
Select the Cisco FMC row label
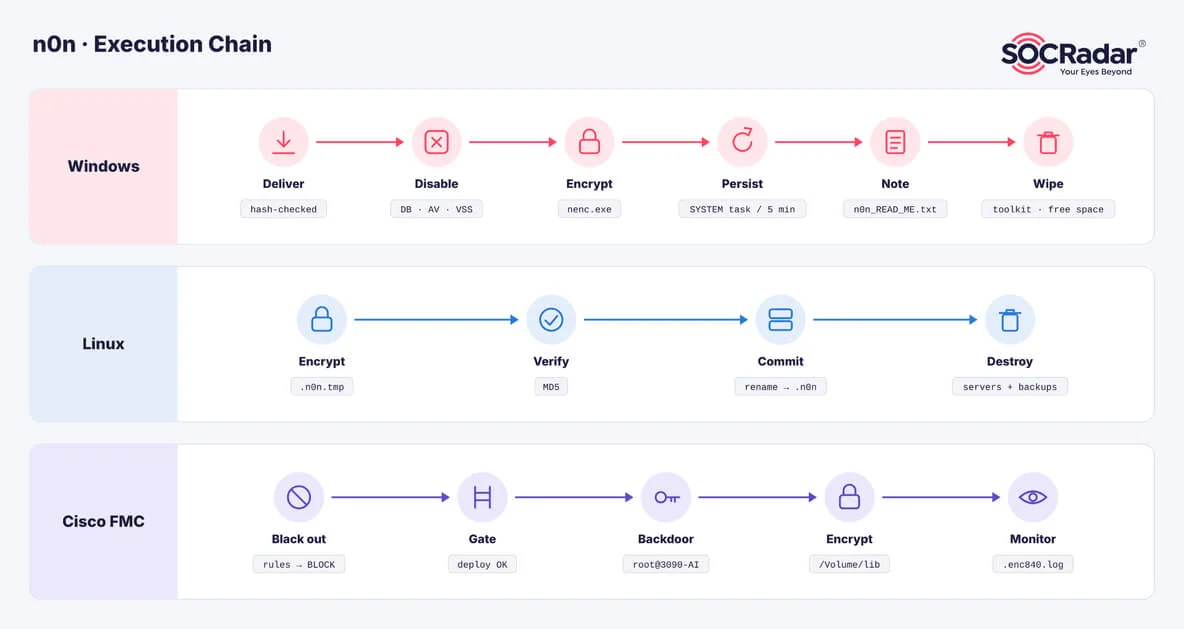point(103,521)
